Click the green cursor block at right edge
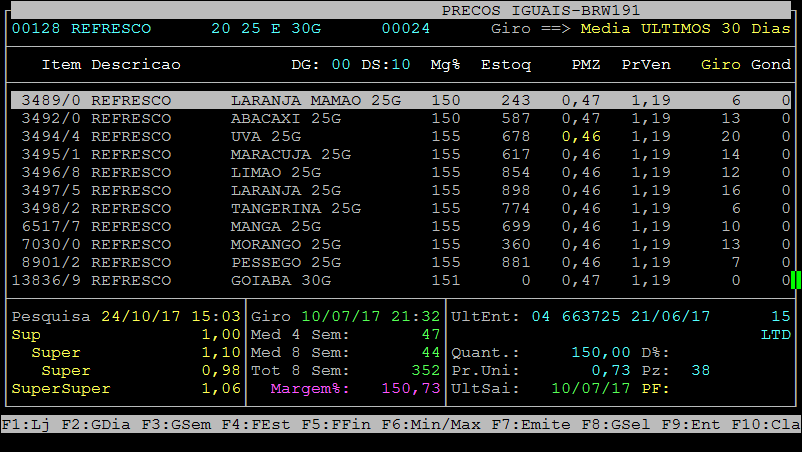Image resolution: width=802 pixels, height=452 pixels. click(x=796, y=281)
